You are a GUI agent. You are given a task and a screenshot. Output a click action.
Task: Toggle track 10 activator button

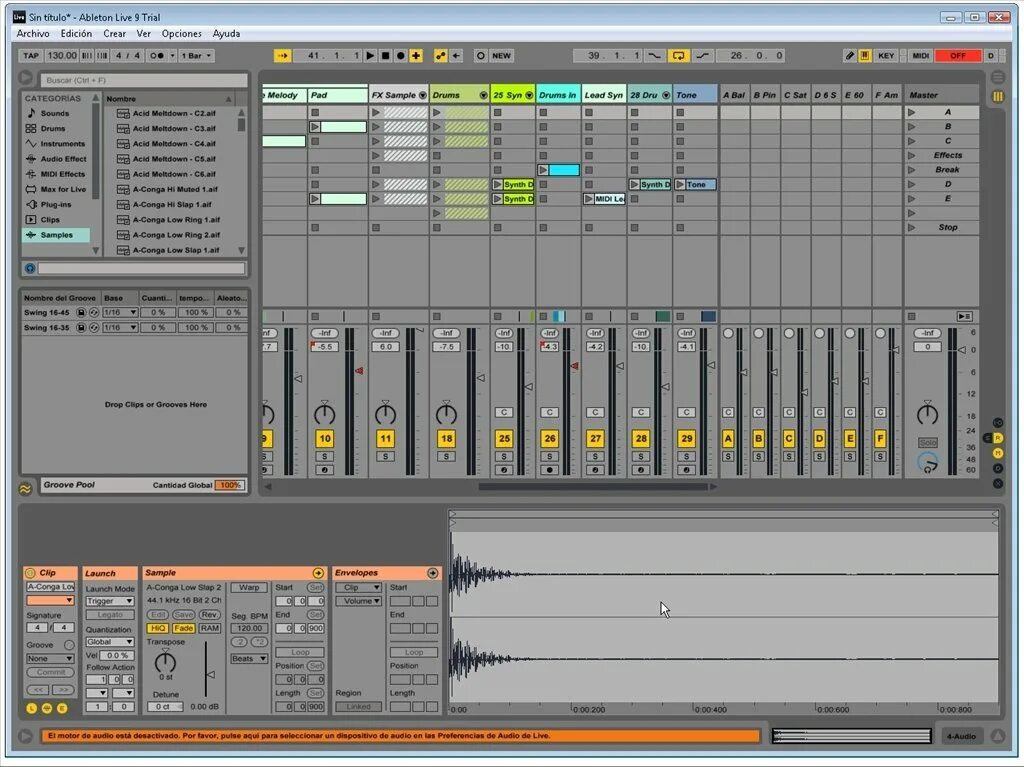pos(325,438)
